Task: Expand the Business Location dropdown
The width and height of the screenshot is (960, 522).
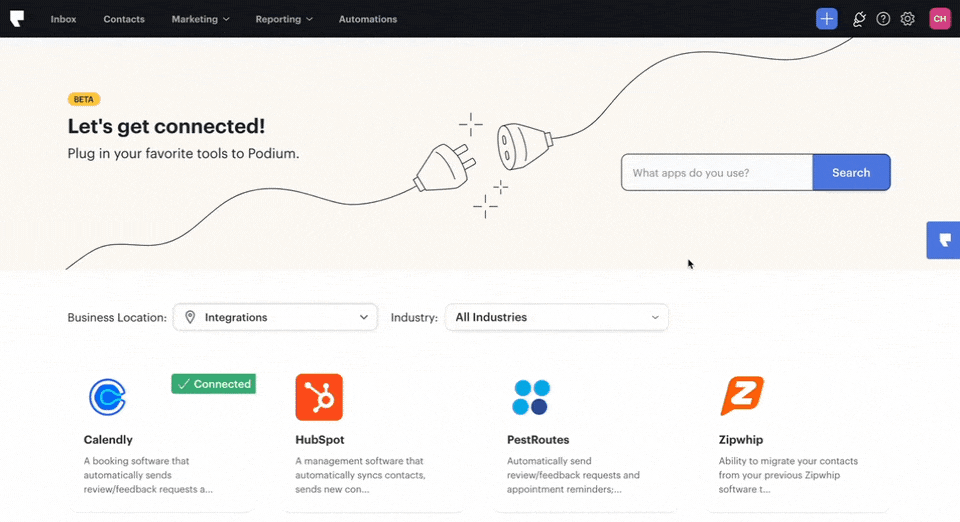Action: [x=276, y=317]
